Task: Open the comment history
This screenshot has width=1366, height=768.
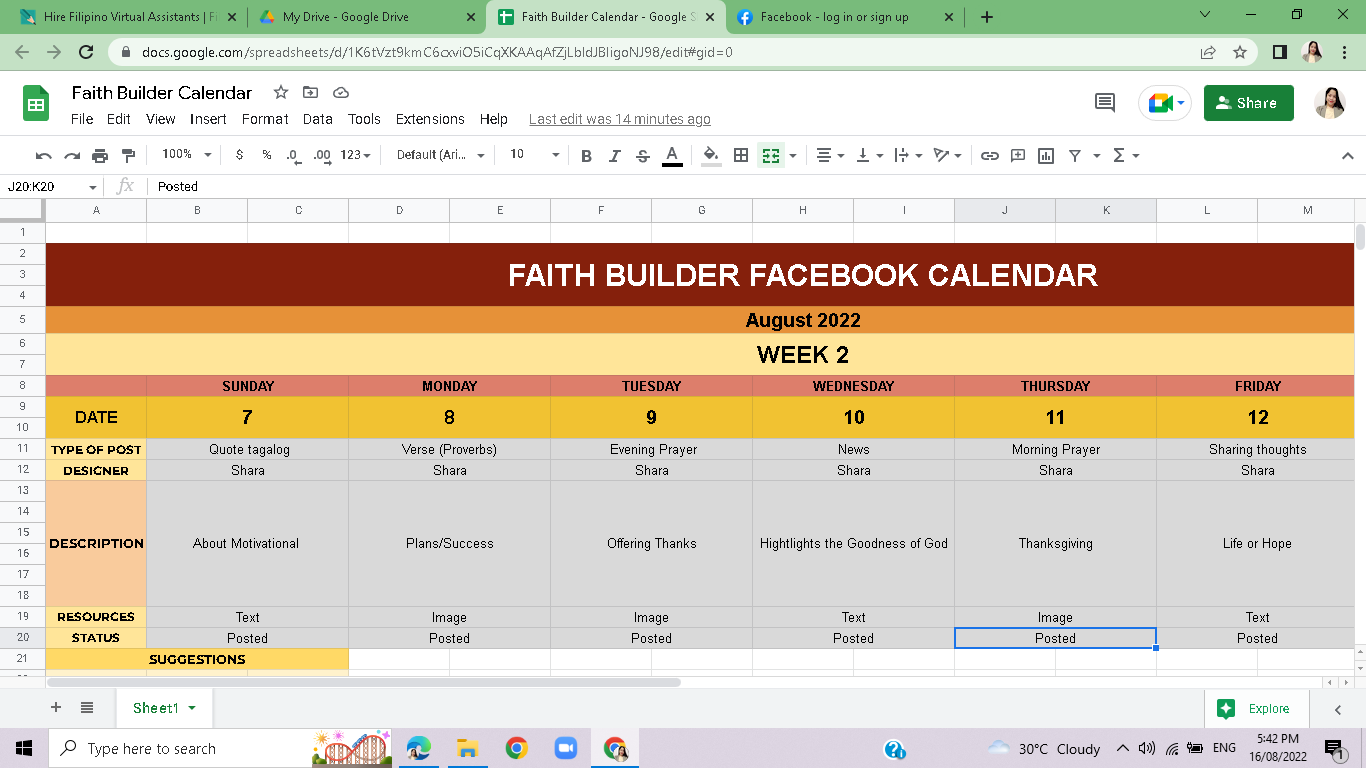Action: [1105, 102]
